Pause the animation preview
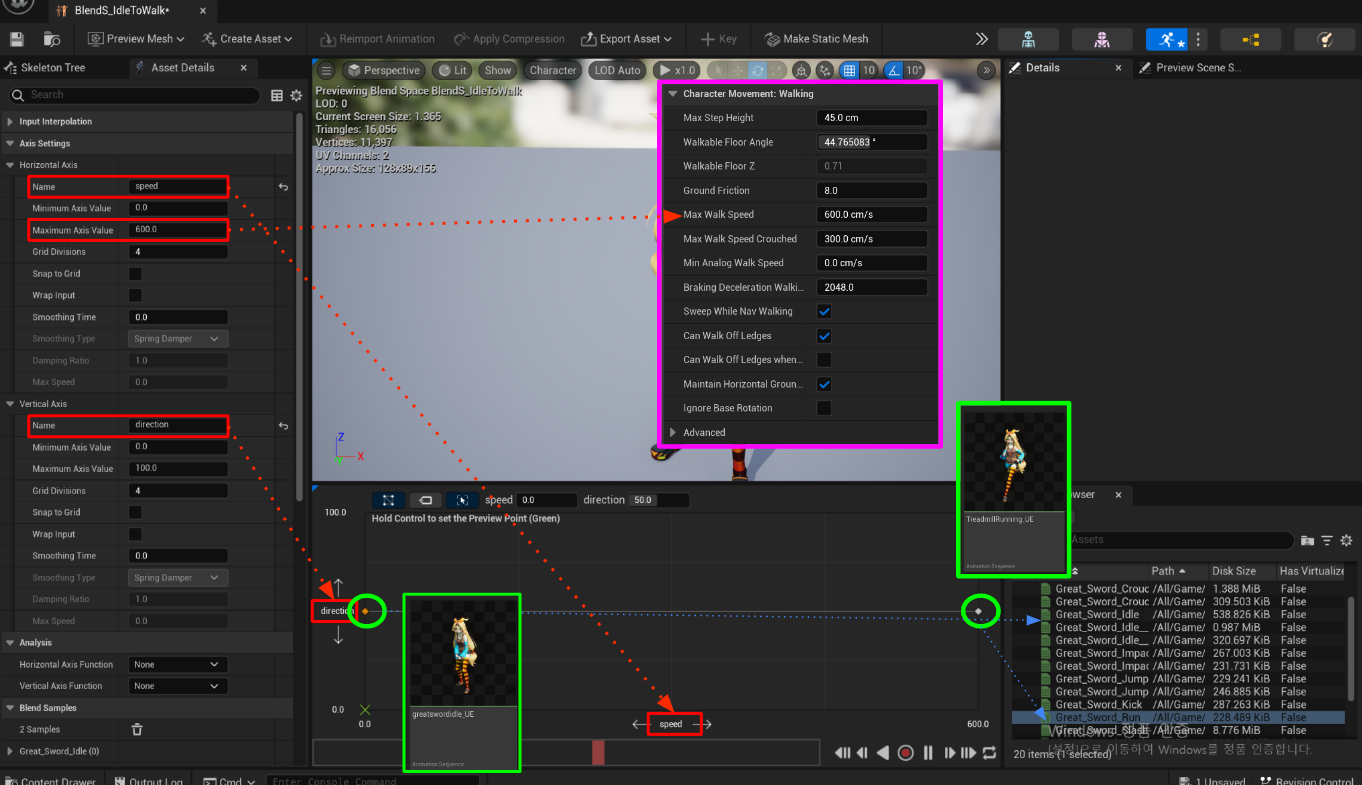This screenshot has height=785, width=1362. point(928,753)
